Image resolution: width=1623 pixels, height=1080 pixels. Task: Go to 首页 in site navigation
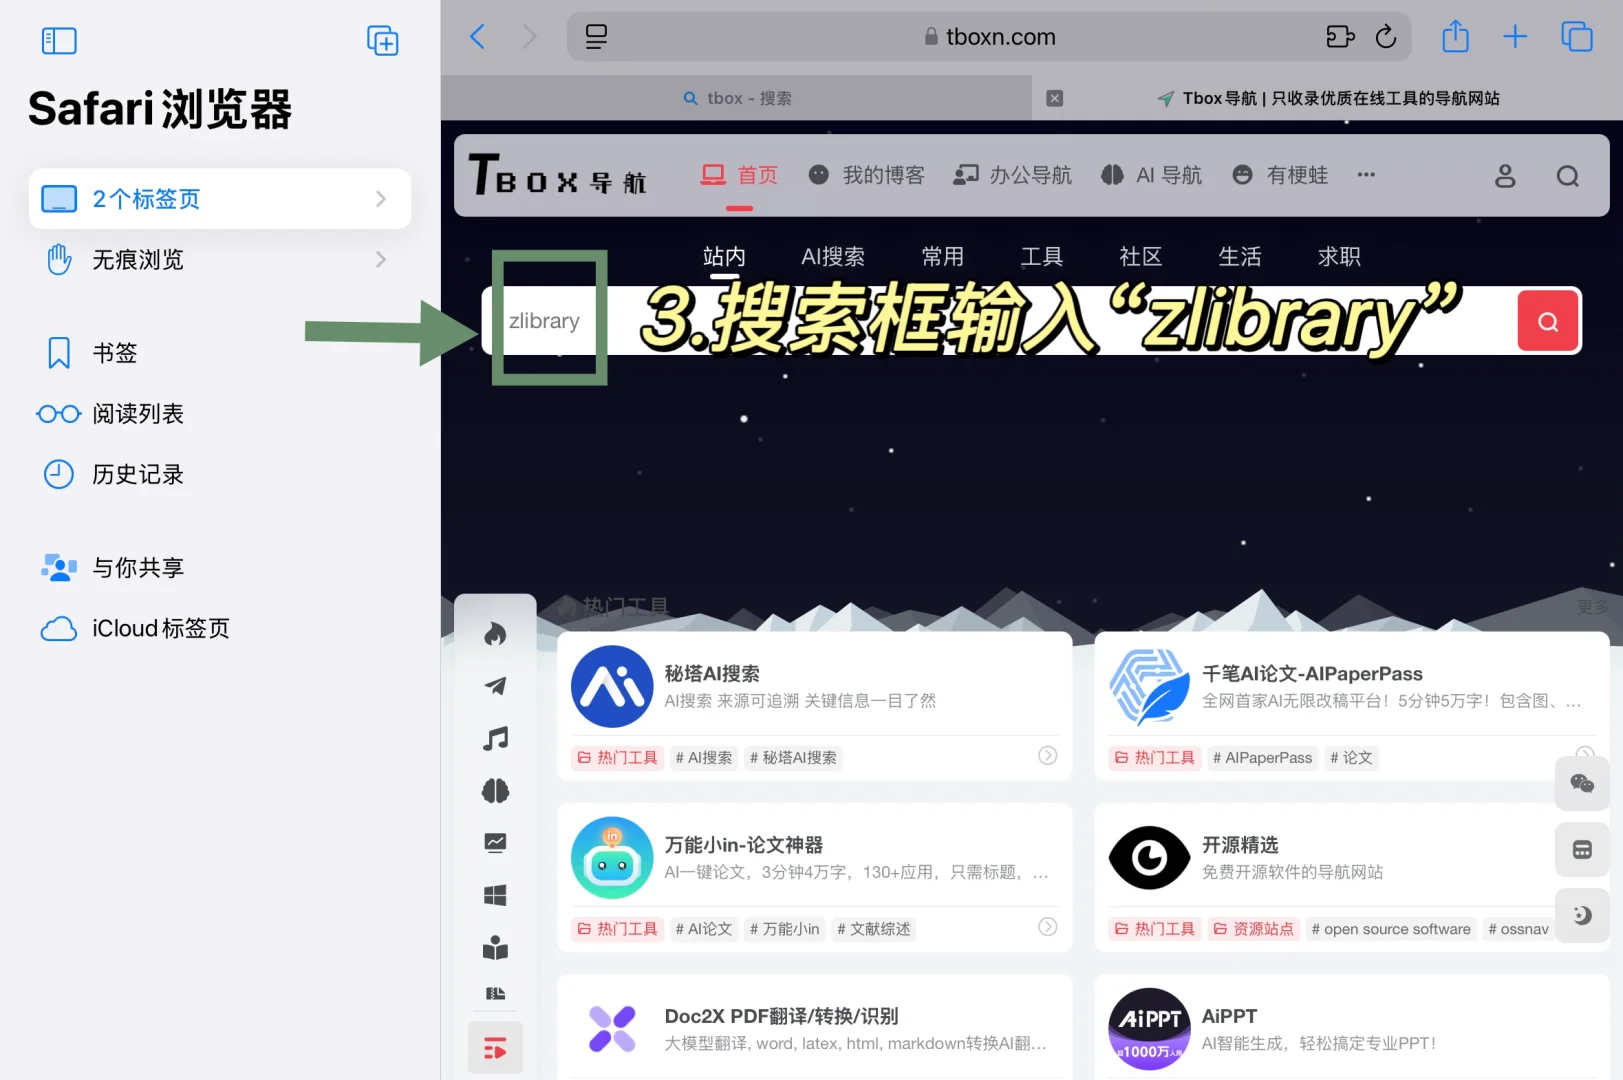point(739,176)
